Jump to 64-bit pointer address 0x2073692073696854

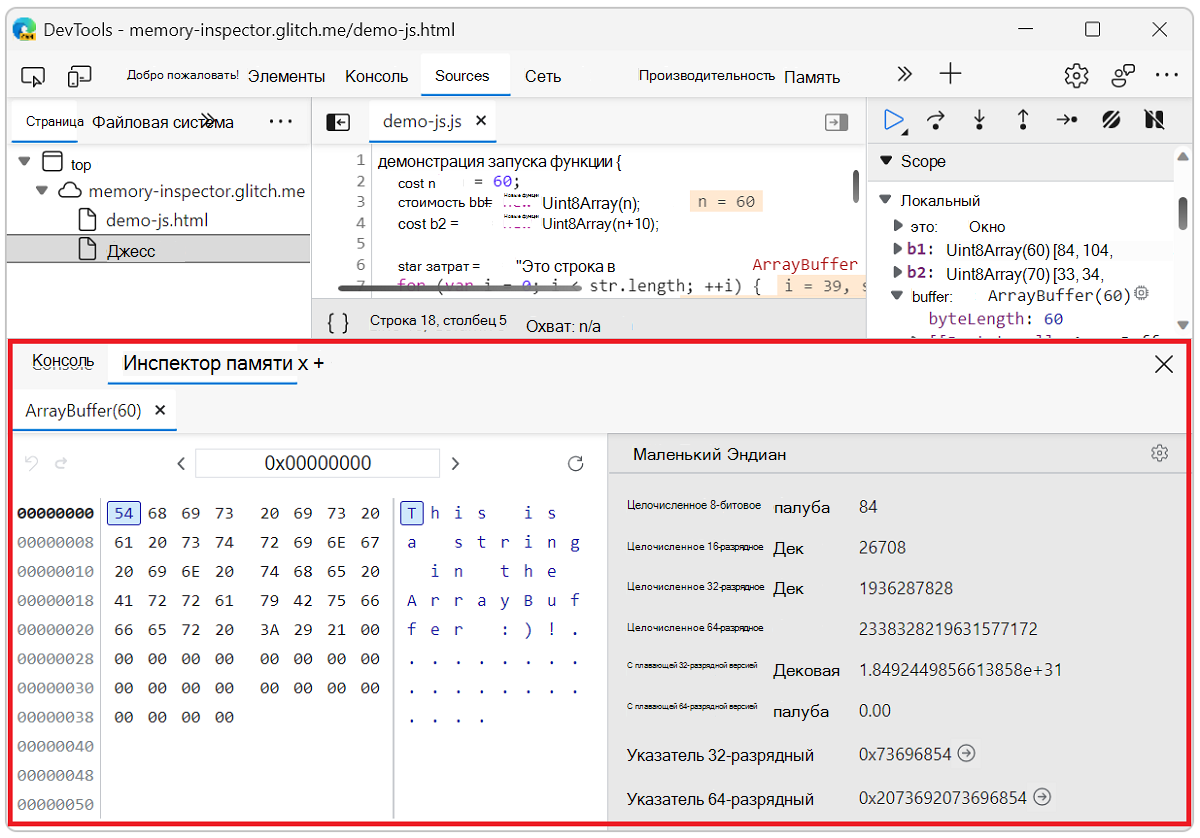[1043, 797]
